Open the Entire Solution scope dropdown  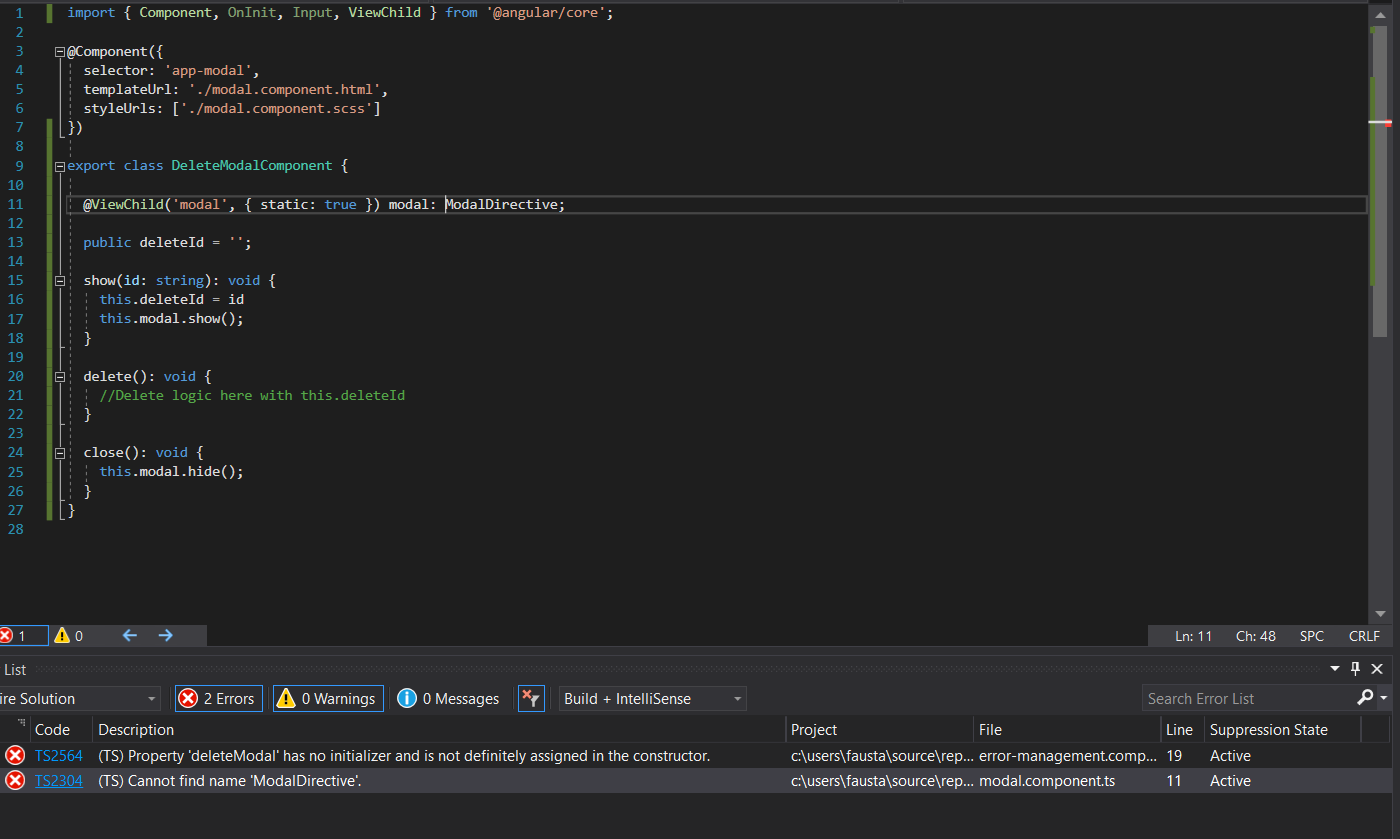(80, 699)
